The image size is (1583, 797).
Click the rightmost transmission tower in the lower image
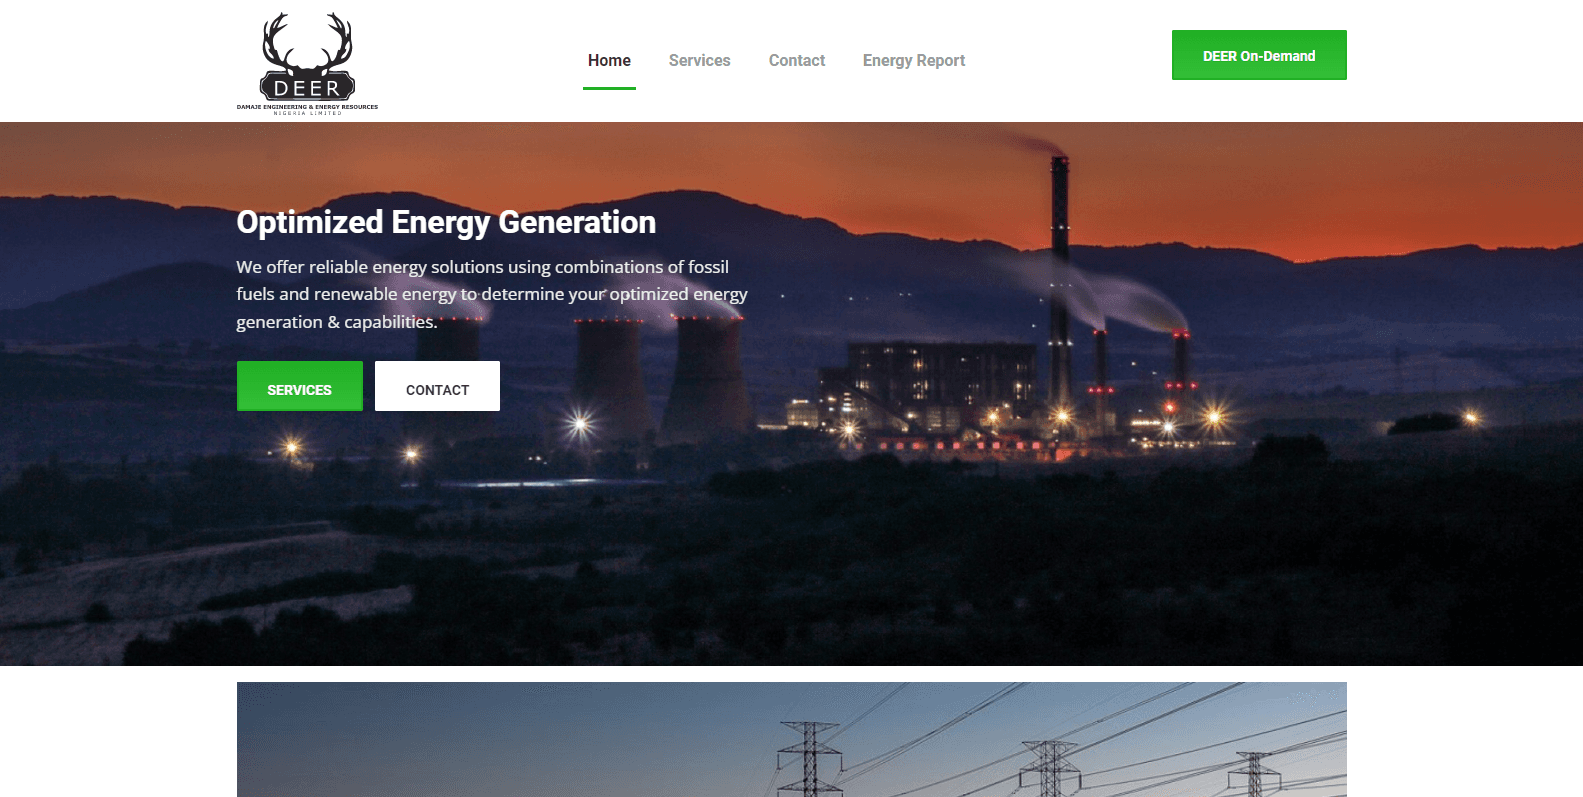pos(1254,774)
